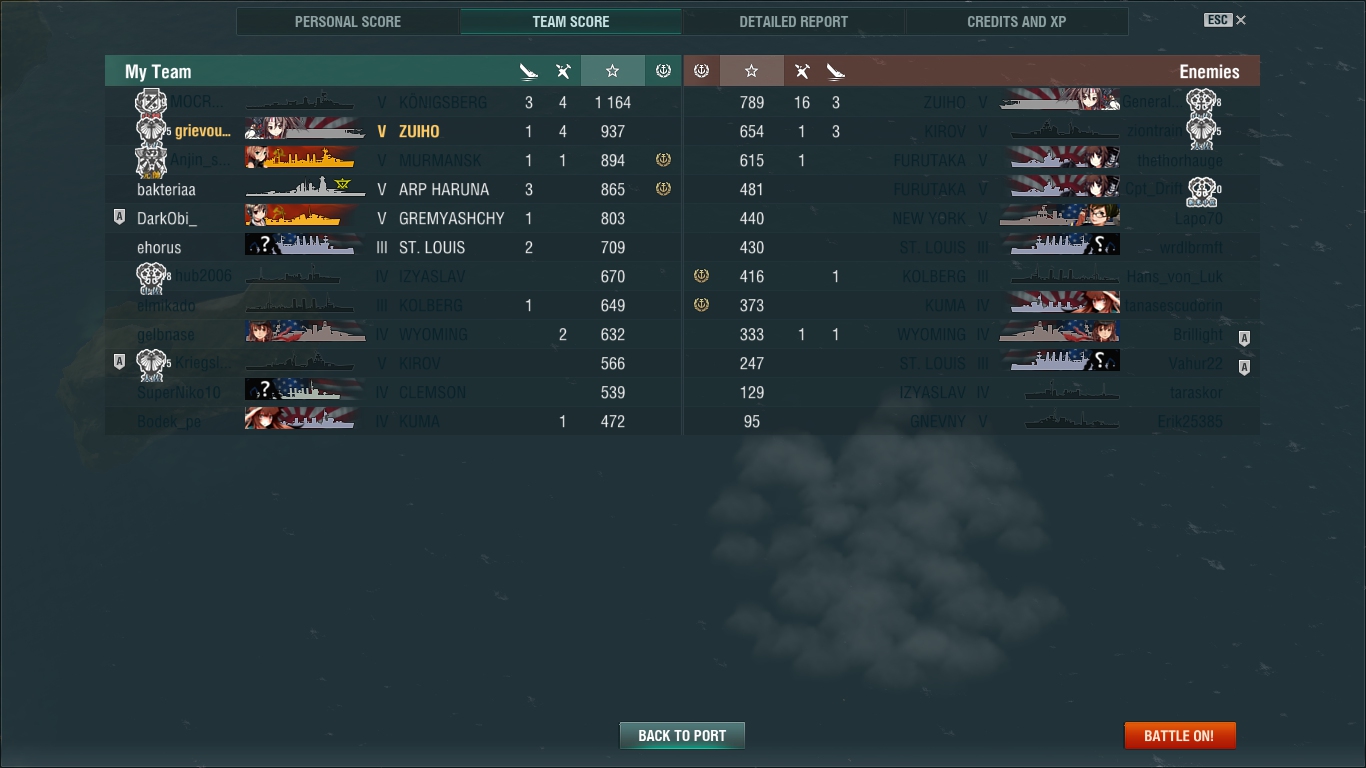Screen dimensions: 1366x768
Task: Select player bakteriaa in My Team
Action: 166,189
